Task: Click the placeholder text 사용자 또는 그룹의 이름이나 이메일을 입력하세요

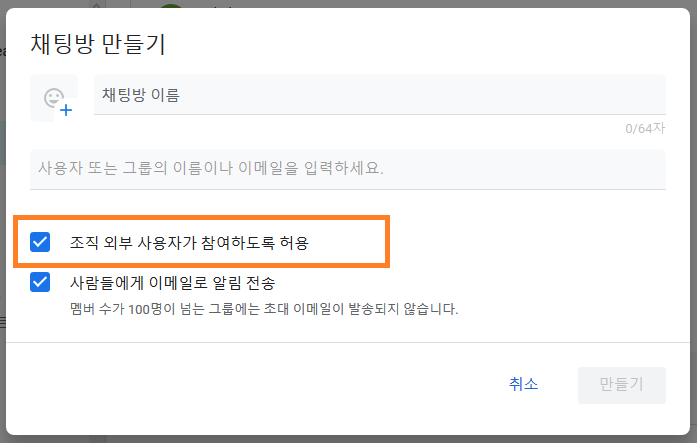Action: 211,168
